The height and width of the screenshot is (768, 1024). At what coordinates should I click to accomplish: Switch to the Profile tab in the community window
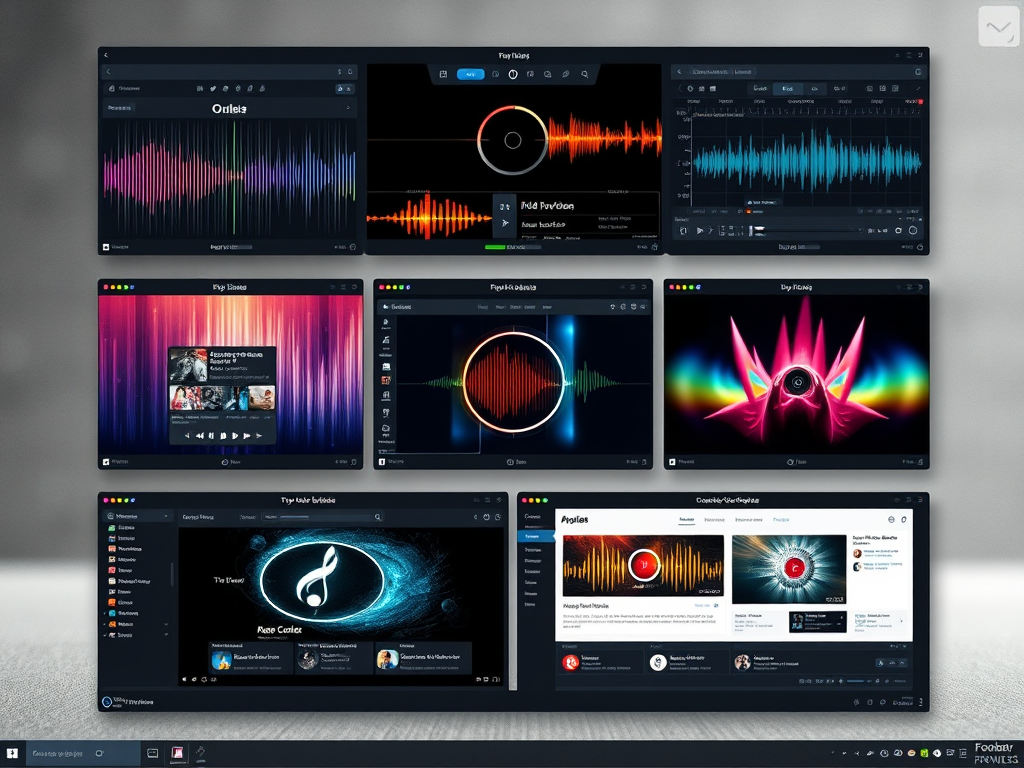pos(781,519)
